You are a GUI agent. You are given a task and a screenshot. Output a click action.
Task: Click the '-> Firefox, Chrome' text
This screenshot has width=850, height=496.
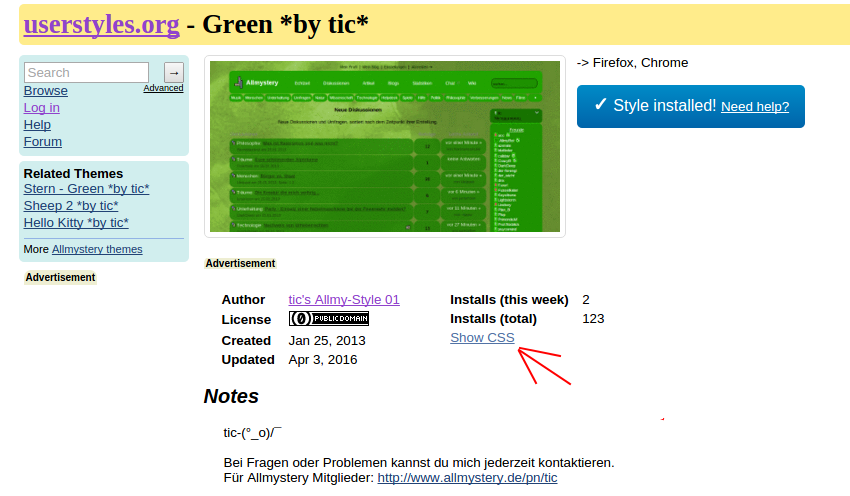[632, 63]
